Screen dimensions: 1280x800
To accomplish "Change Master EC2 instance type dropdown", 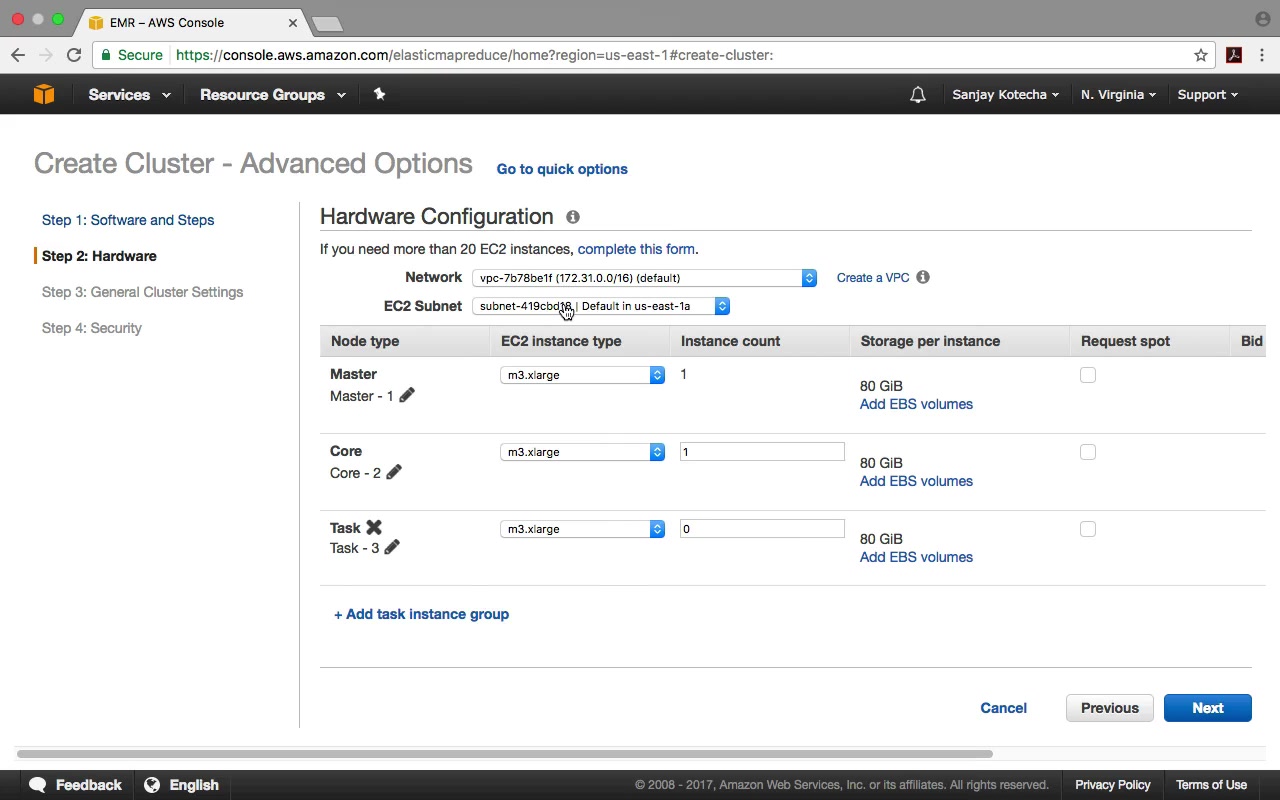I will coord(582,375).
